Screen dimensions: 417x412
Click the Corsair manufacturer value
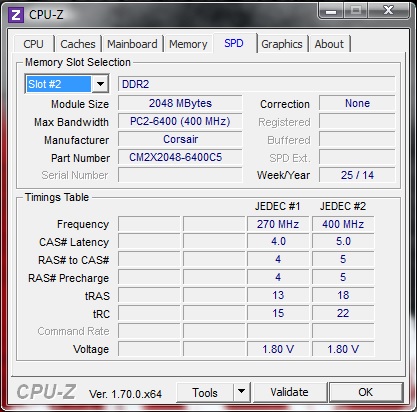(x=180, y=139)
